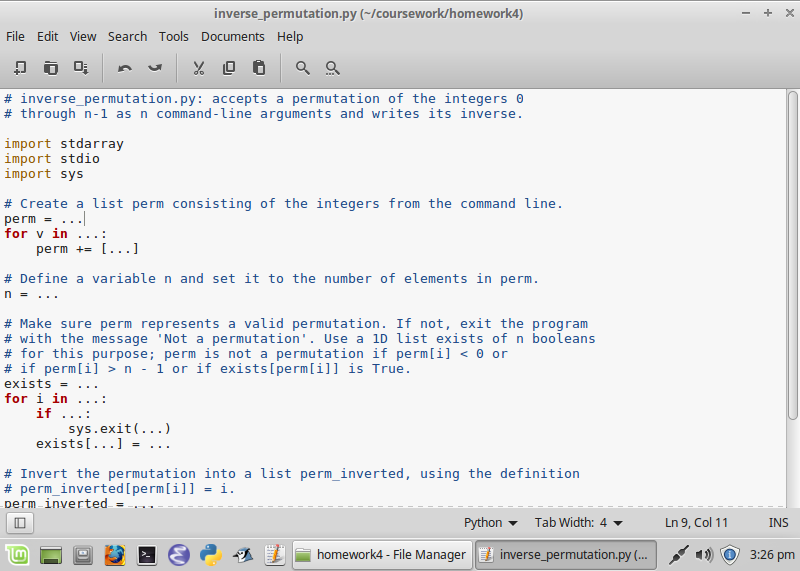
Task: Create a new document from toolbar
Action: point(20,68)
